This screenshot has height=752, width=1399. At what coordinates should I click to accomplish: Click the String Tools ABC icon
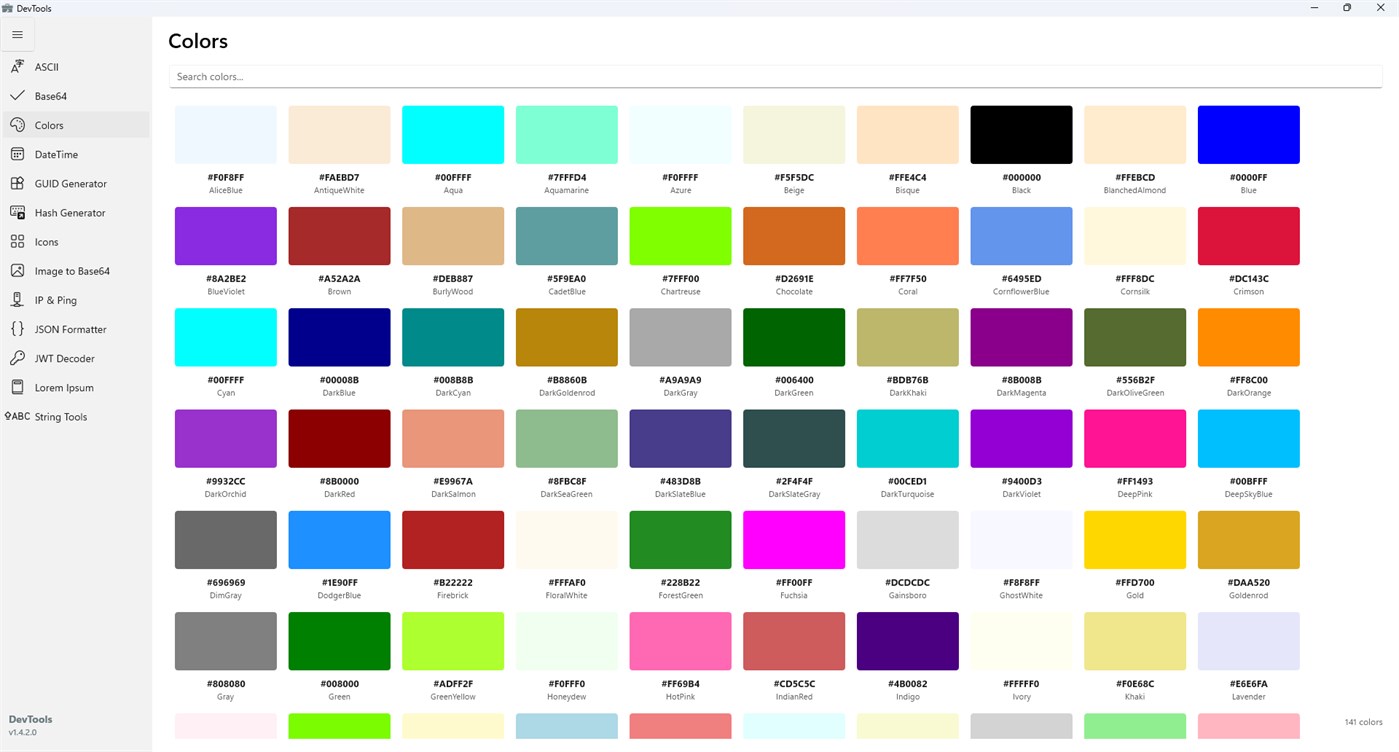click(x=17, y=416)
